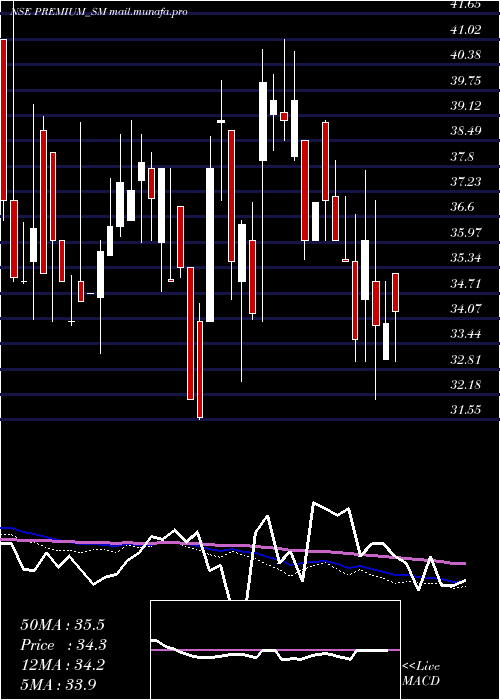Screen dimensions: 500x700
Task: Click the 37.8 price axis label
Action: [462, 157]
